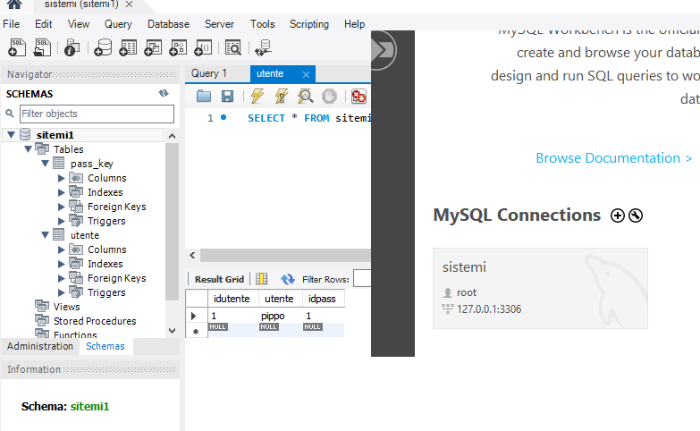This screenshot has height=431, width=700.
Task: Click the Filter Rows input box
Action: coord(362,278)
